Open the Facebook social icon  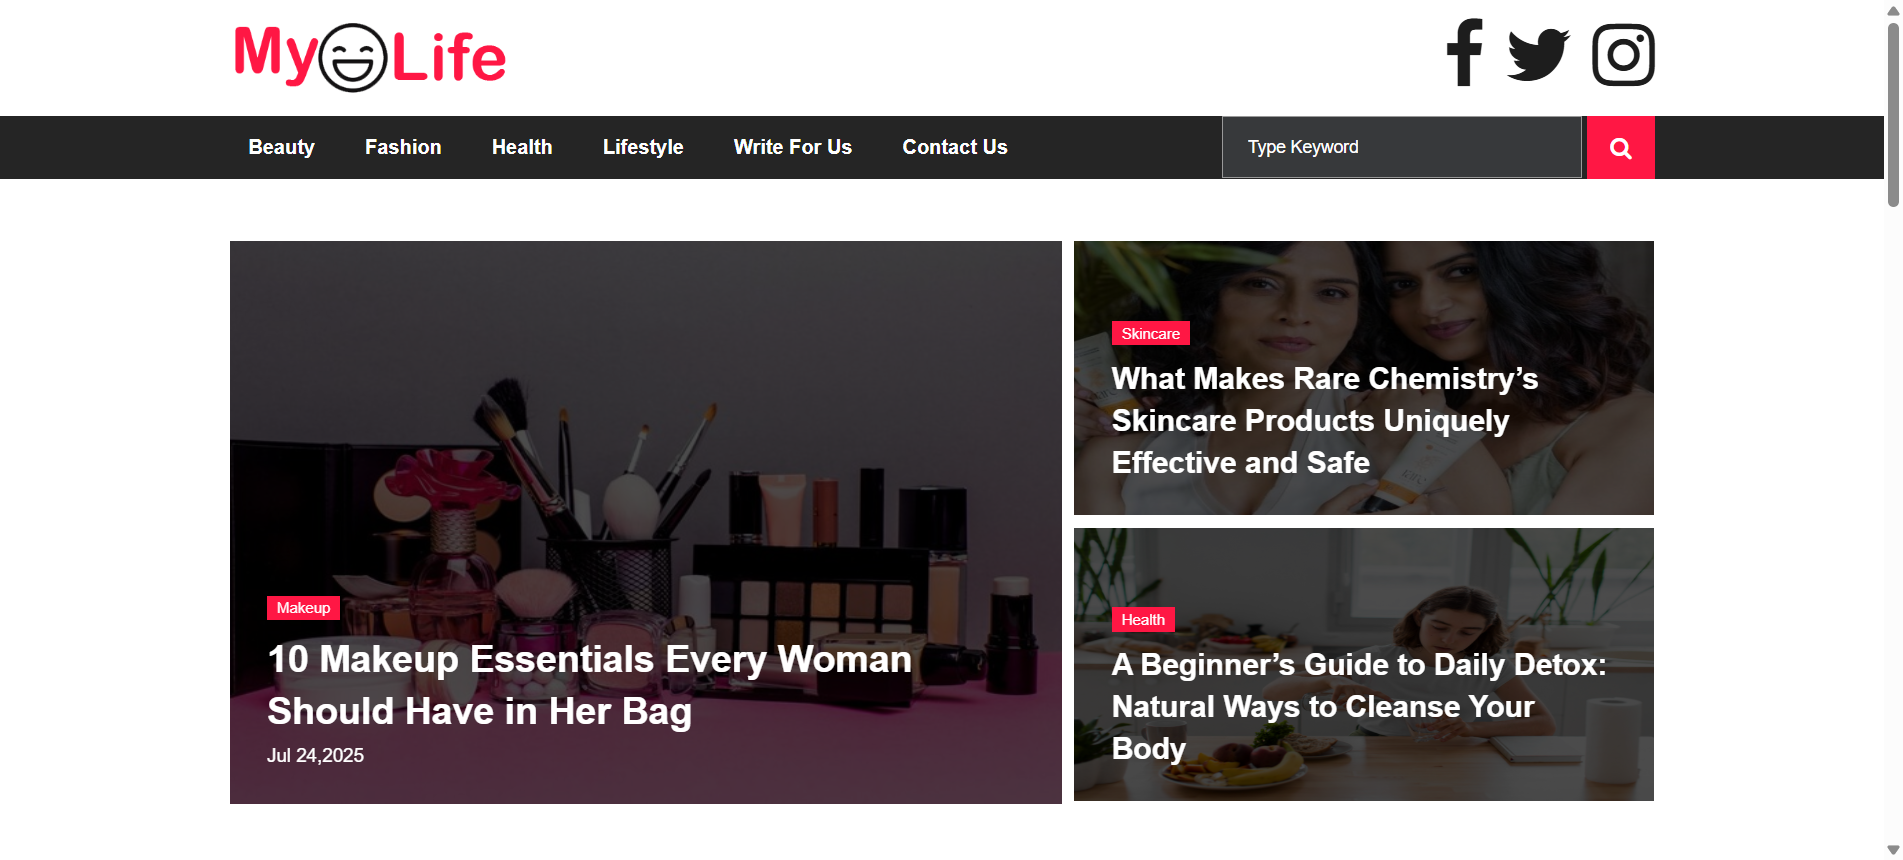(x=1464, y=54)
